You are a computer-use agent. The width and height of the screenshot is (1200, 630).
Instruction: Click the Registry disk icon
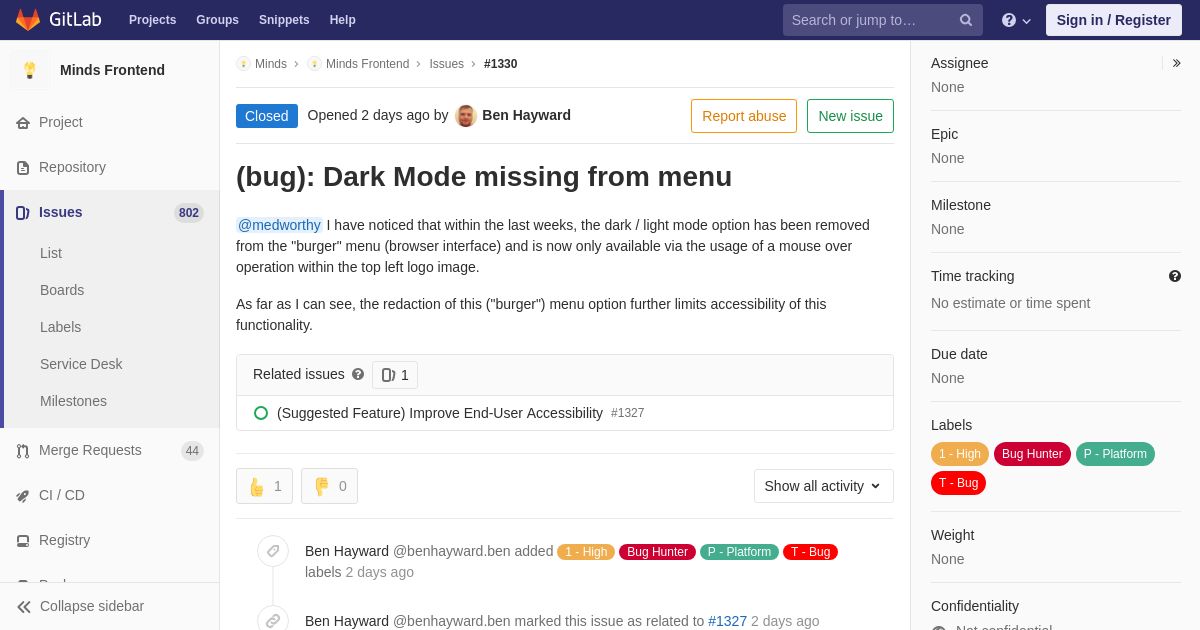click(x=23, y=541)
